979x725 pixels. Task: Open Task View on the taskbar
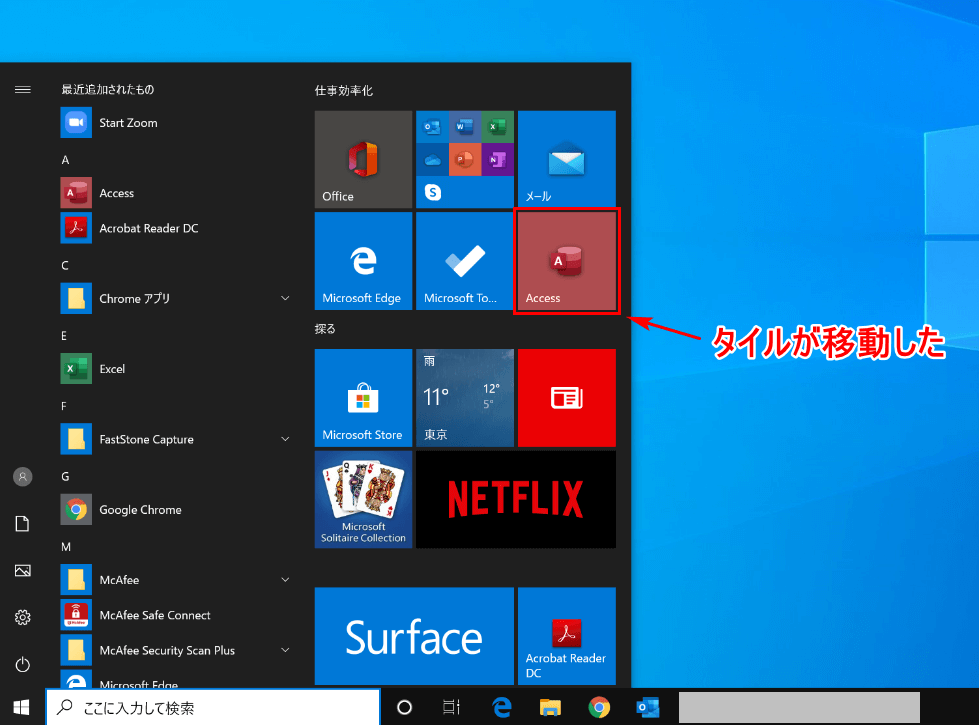tap(451, 708)
